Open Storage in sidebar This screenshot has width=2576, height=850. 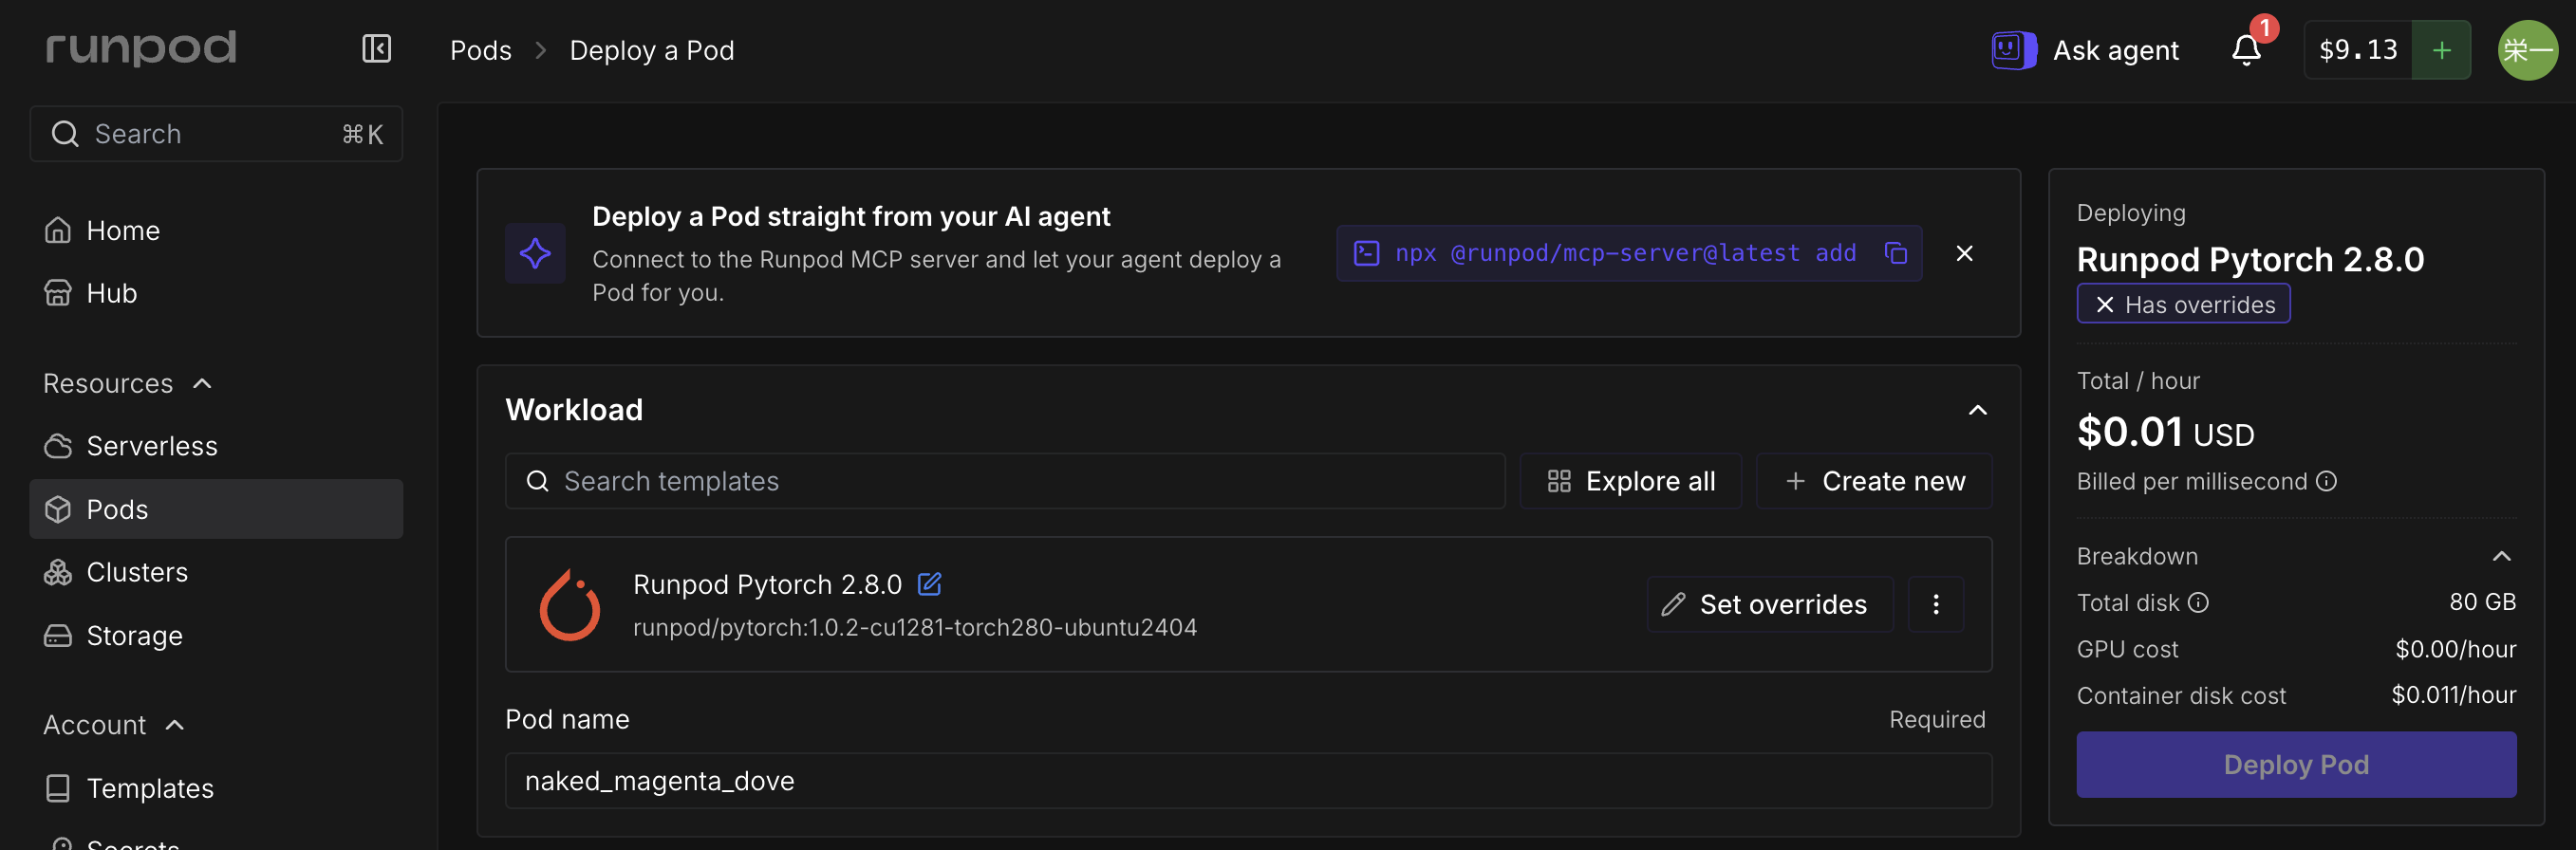(216, 635)
